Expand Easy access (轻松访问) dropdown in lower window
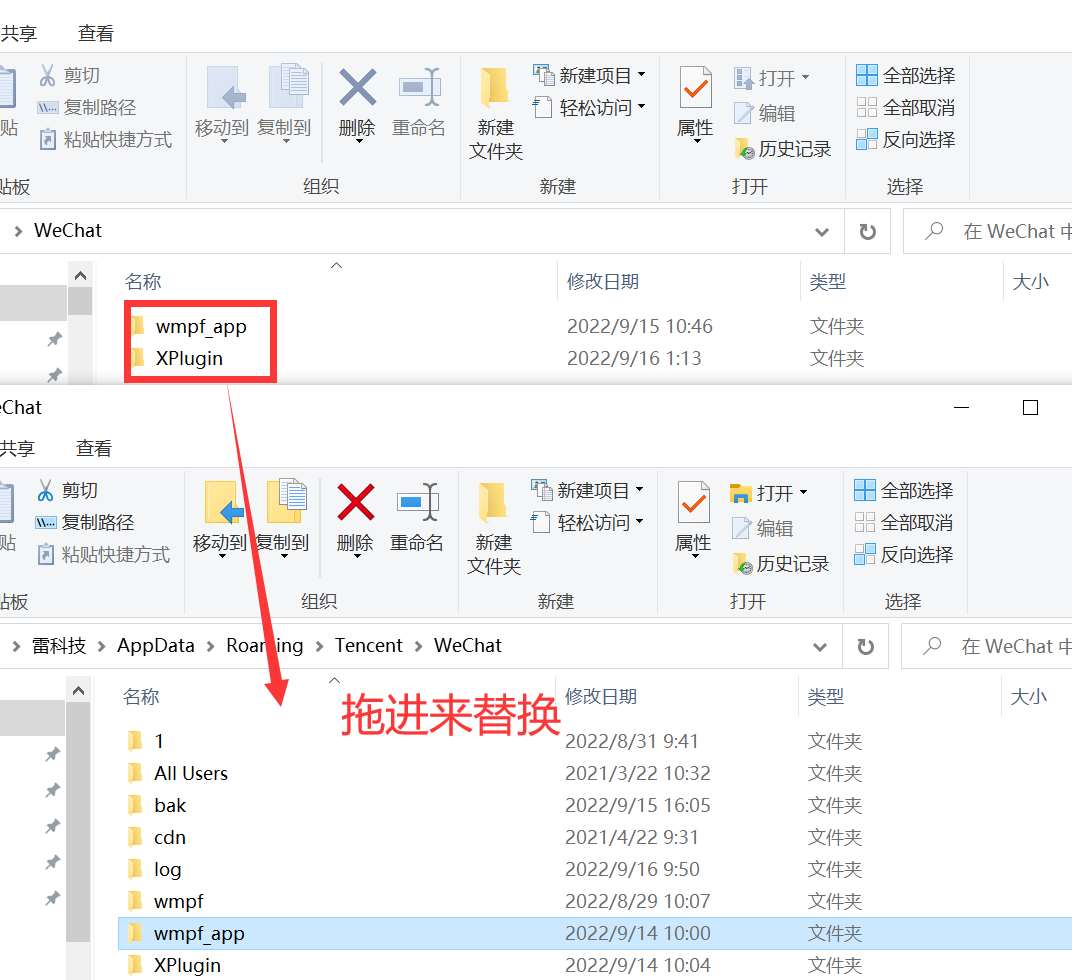Screen dimensions: 1072x980 [x=640, y=521]
